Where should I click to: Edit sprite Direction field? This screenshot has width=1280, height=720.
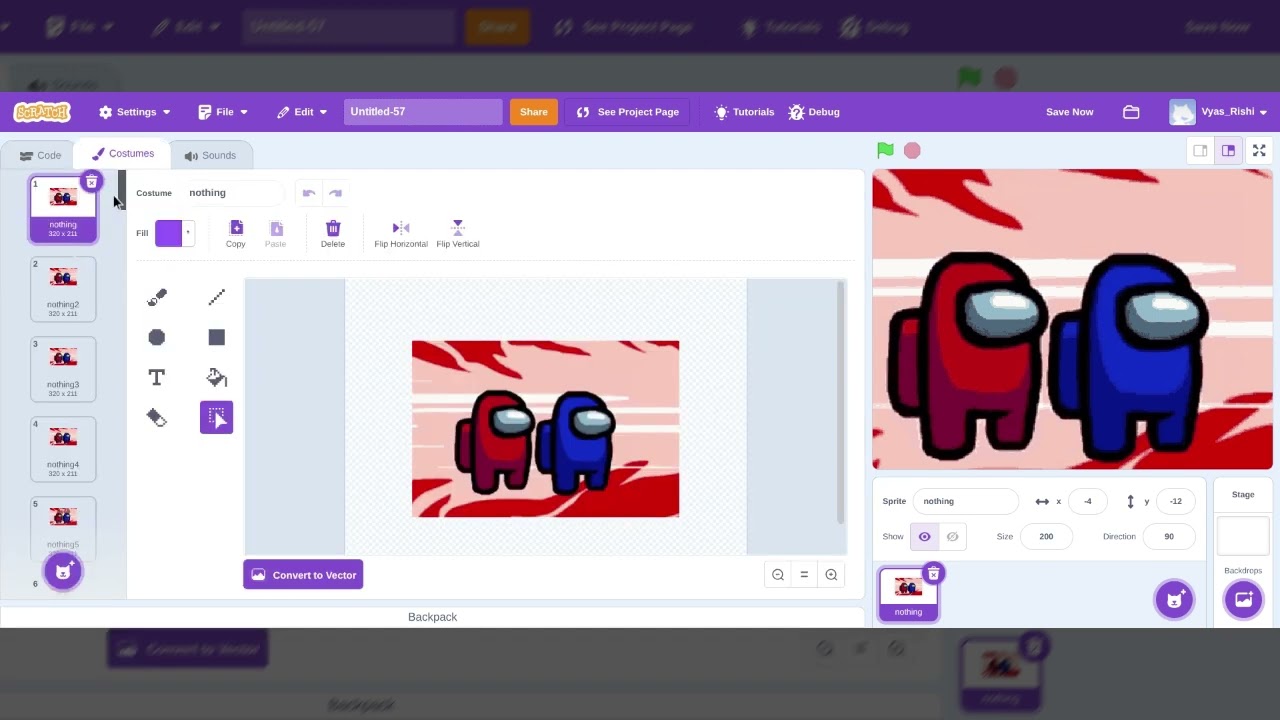pos(1169,537)
